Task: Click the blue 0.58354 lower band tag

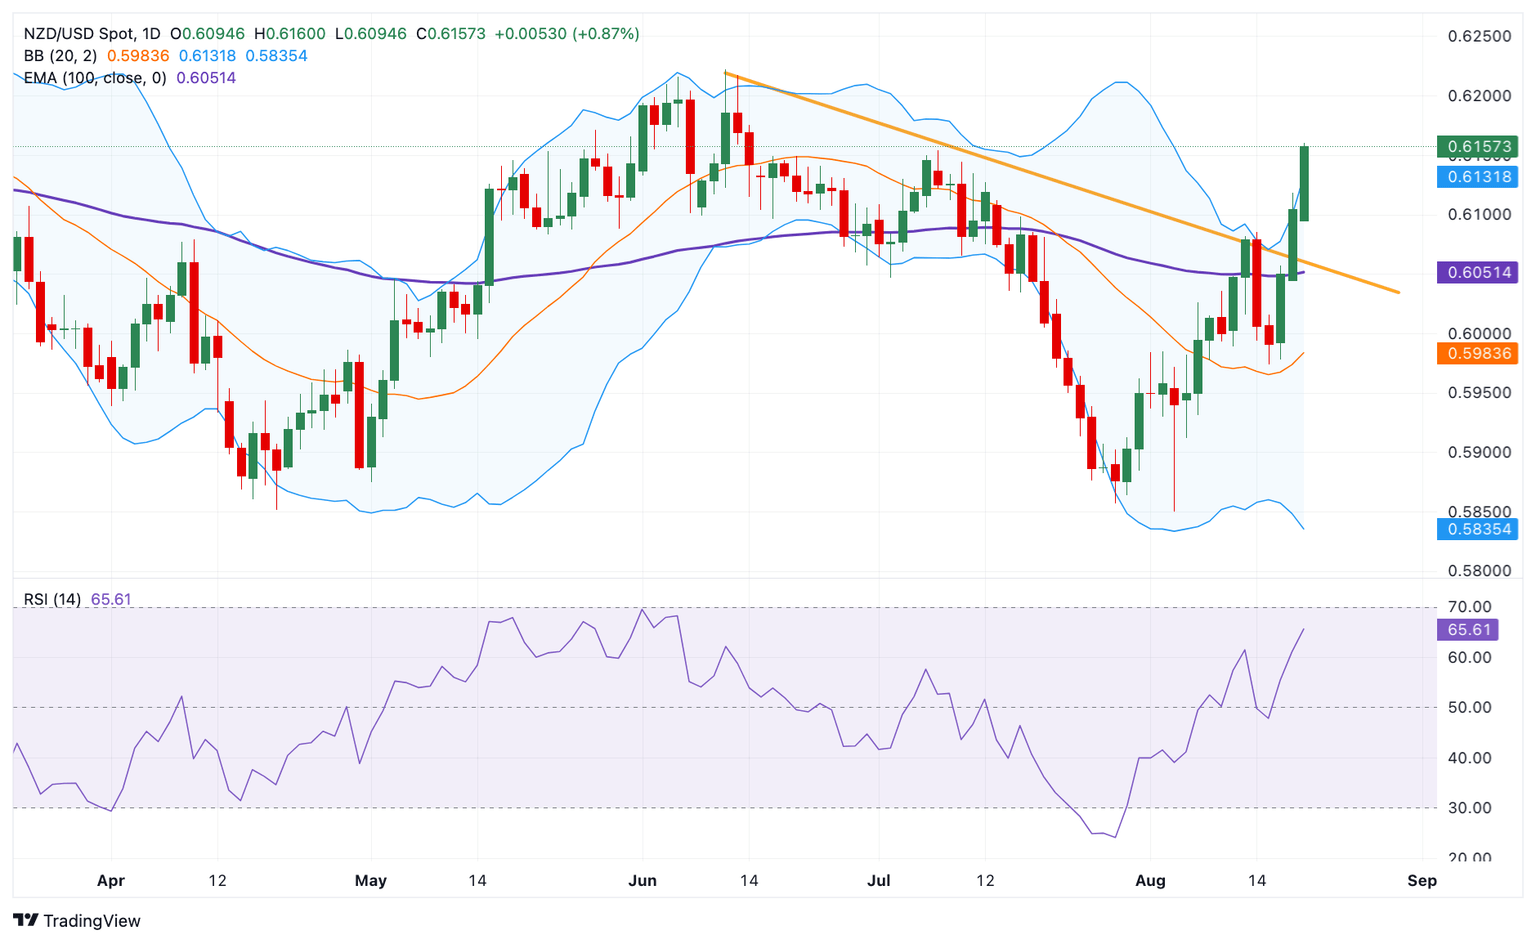Action: (x=1477, y=529)
